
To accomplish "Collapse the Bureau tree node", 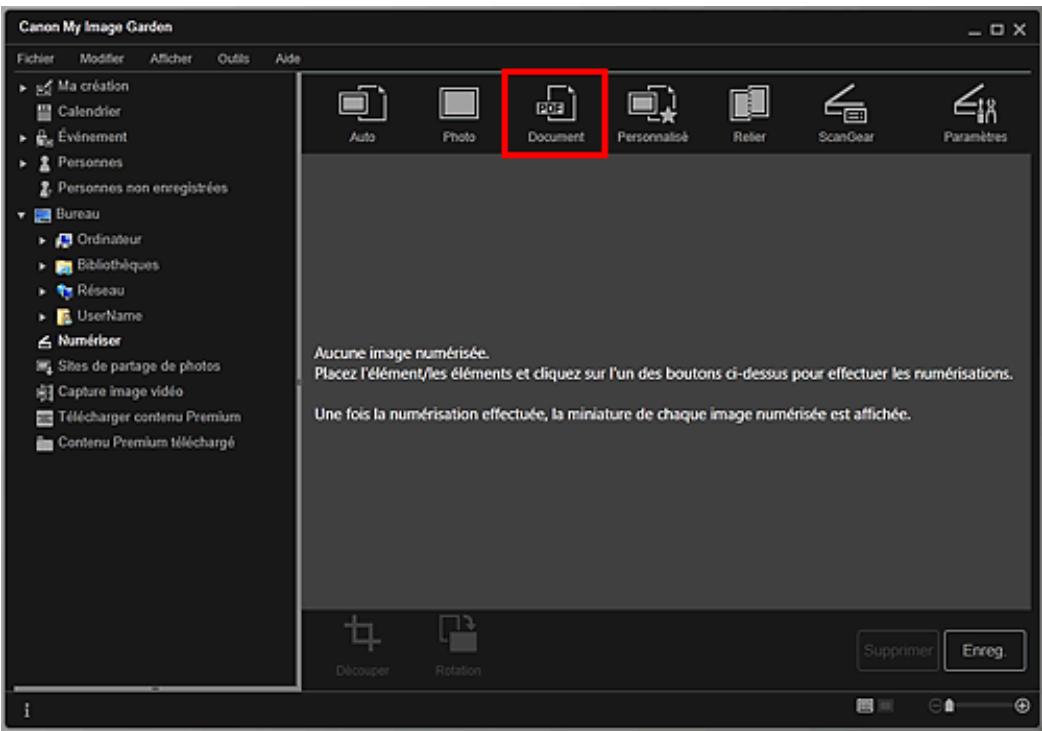I will (x=22, y=213).
